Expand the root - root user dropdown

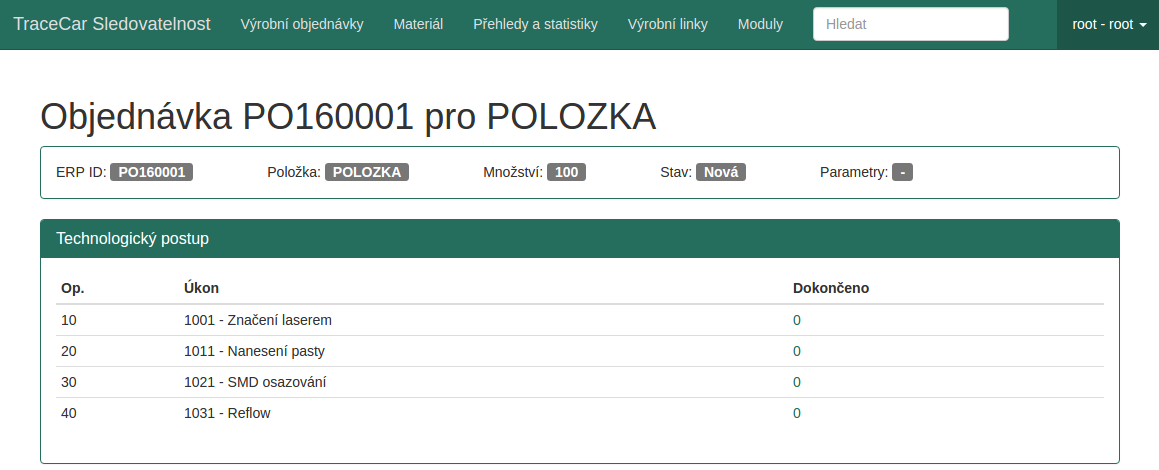tap(1109, 24)
